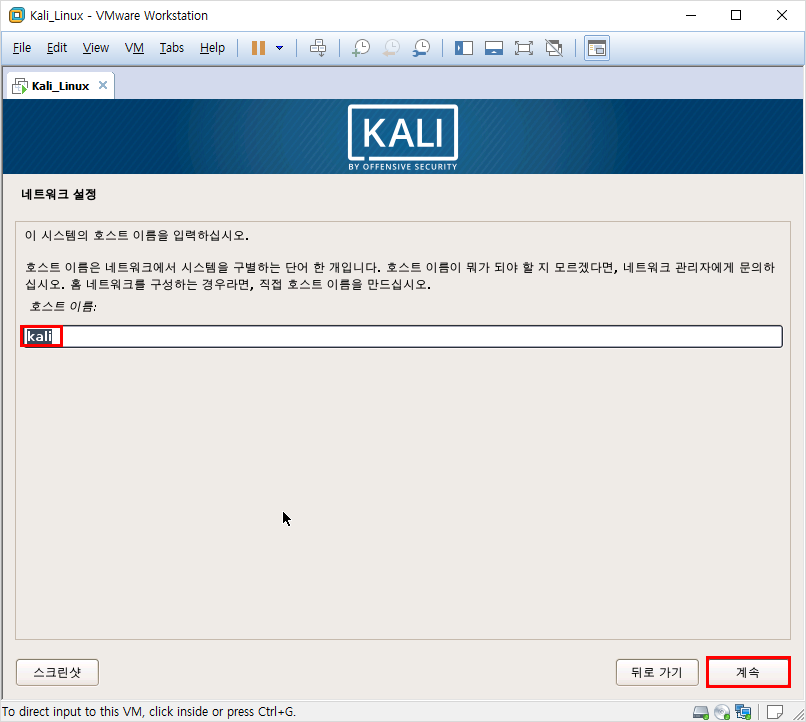Screen dimensions: 806x722
Task: Close the Kali_Linux tab
Action: (103, 85)
